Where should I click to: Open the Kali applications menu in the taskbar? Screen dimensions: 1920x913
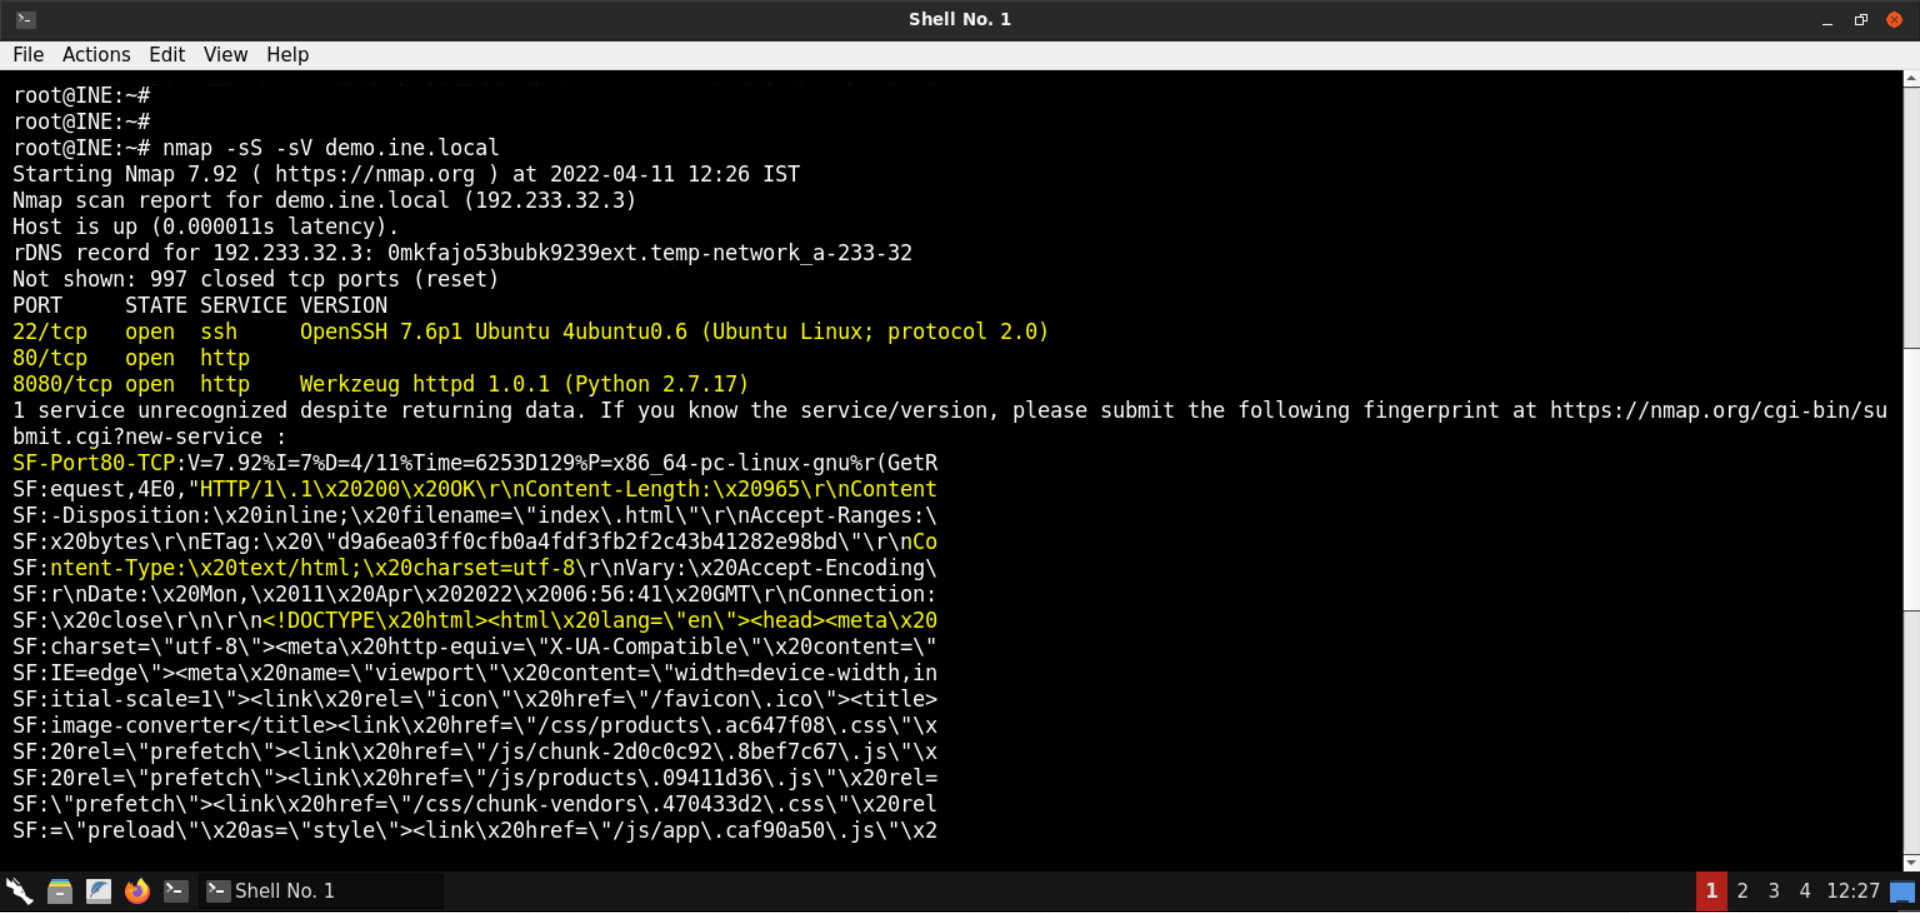(x=18, y=890)
